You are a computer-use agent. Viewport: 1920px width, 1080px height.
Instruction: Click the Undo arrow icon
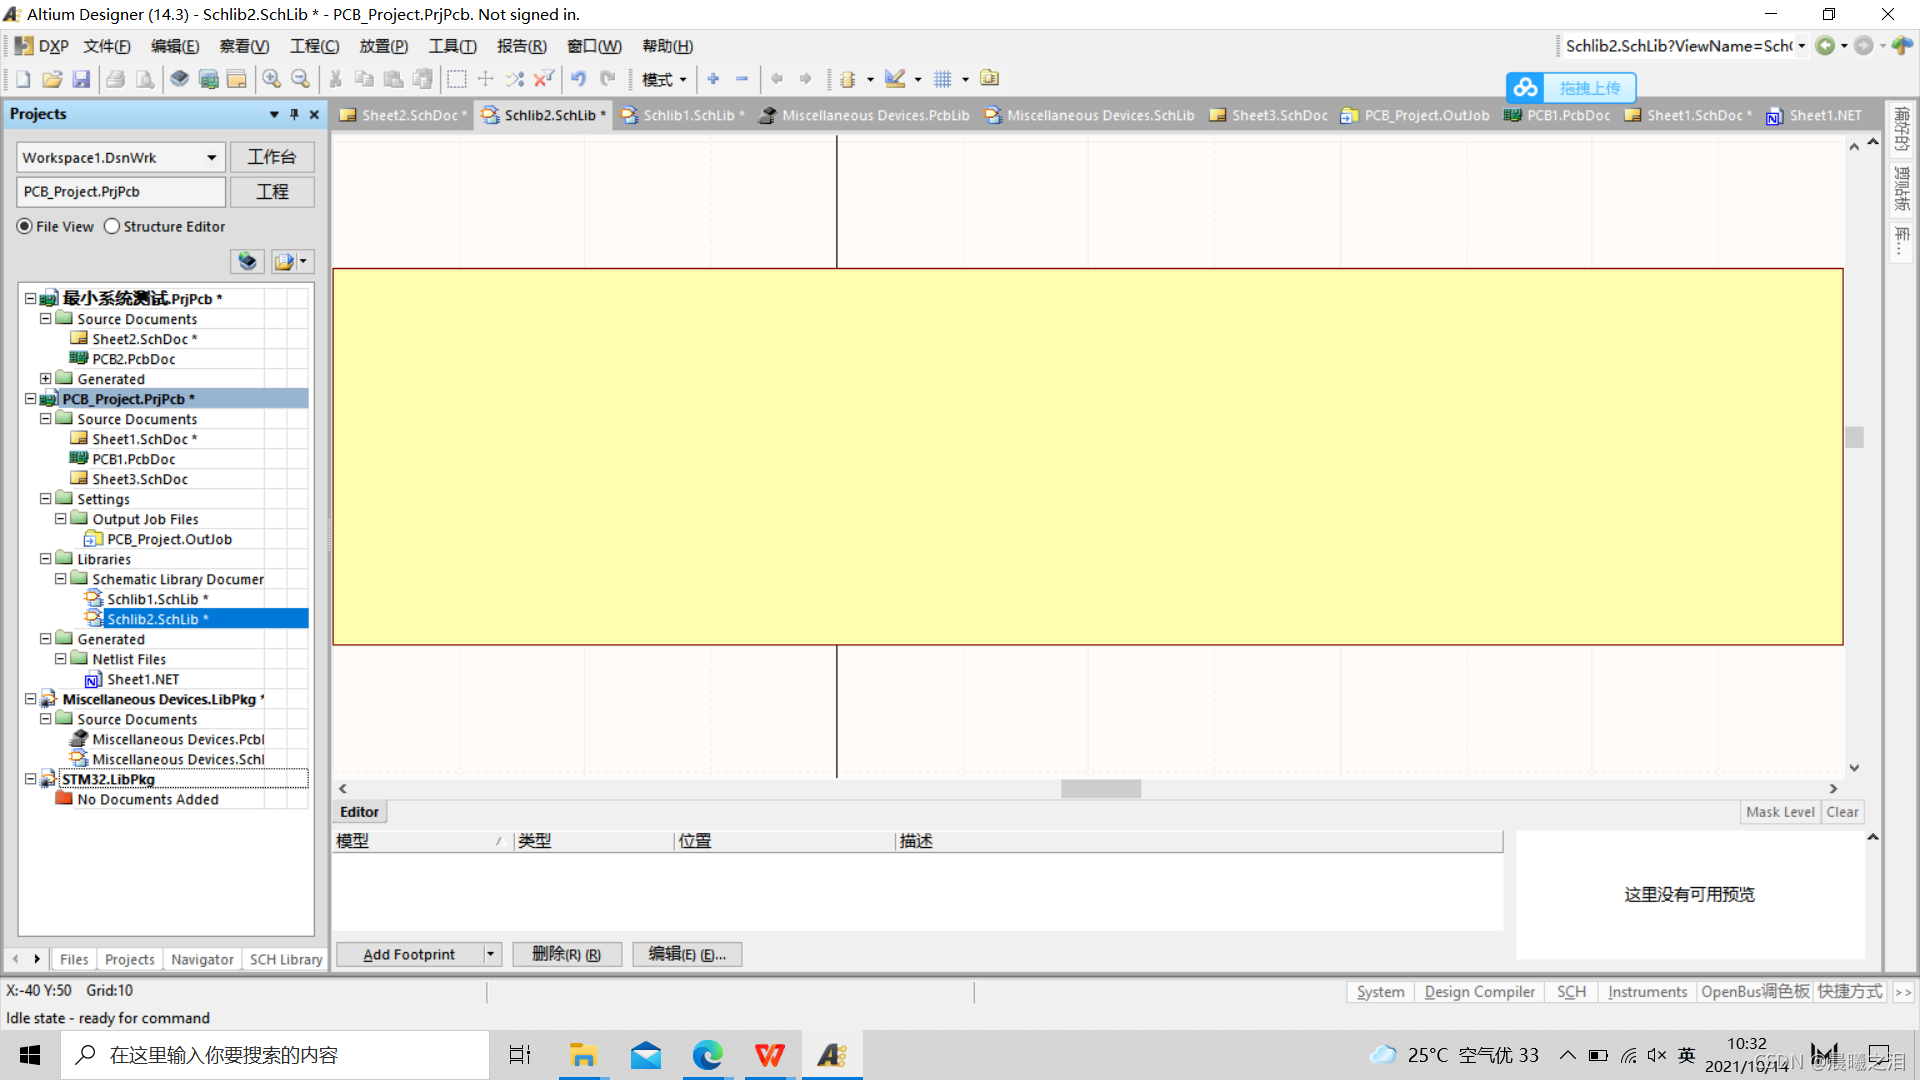tap(578, 79)
